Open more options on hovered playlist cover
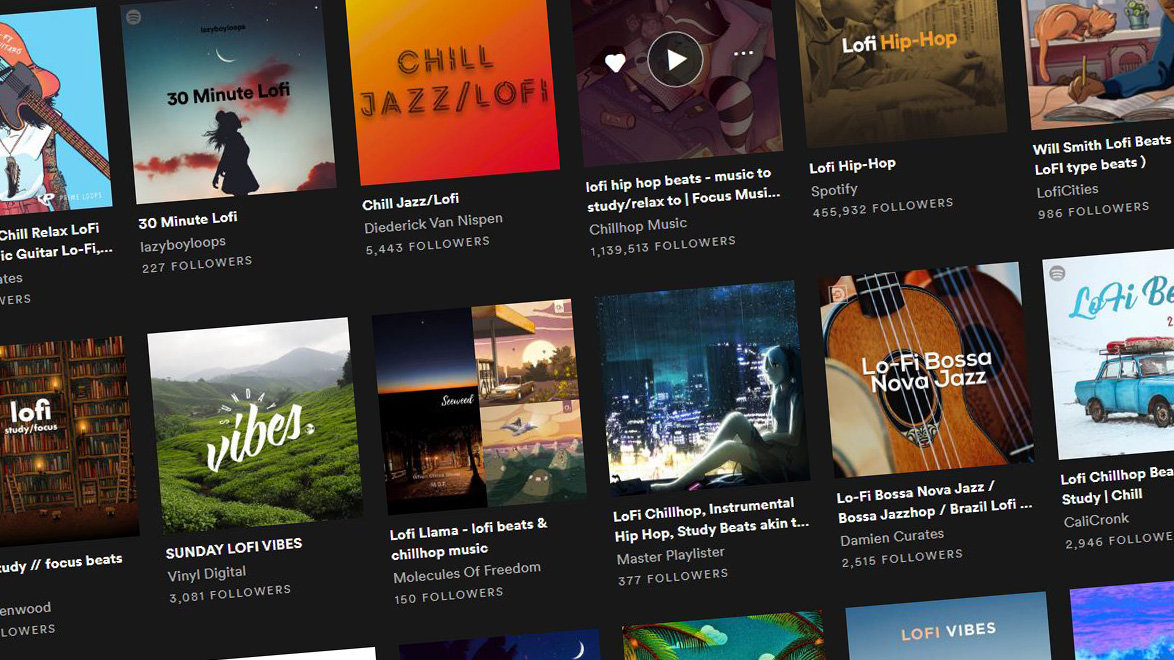 pyautogui.click(x=743, y=54)
